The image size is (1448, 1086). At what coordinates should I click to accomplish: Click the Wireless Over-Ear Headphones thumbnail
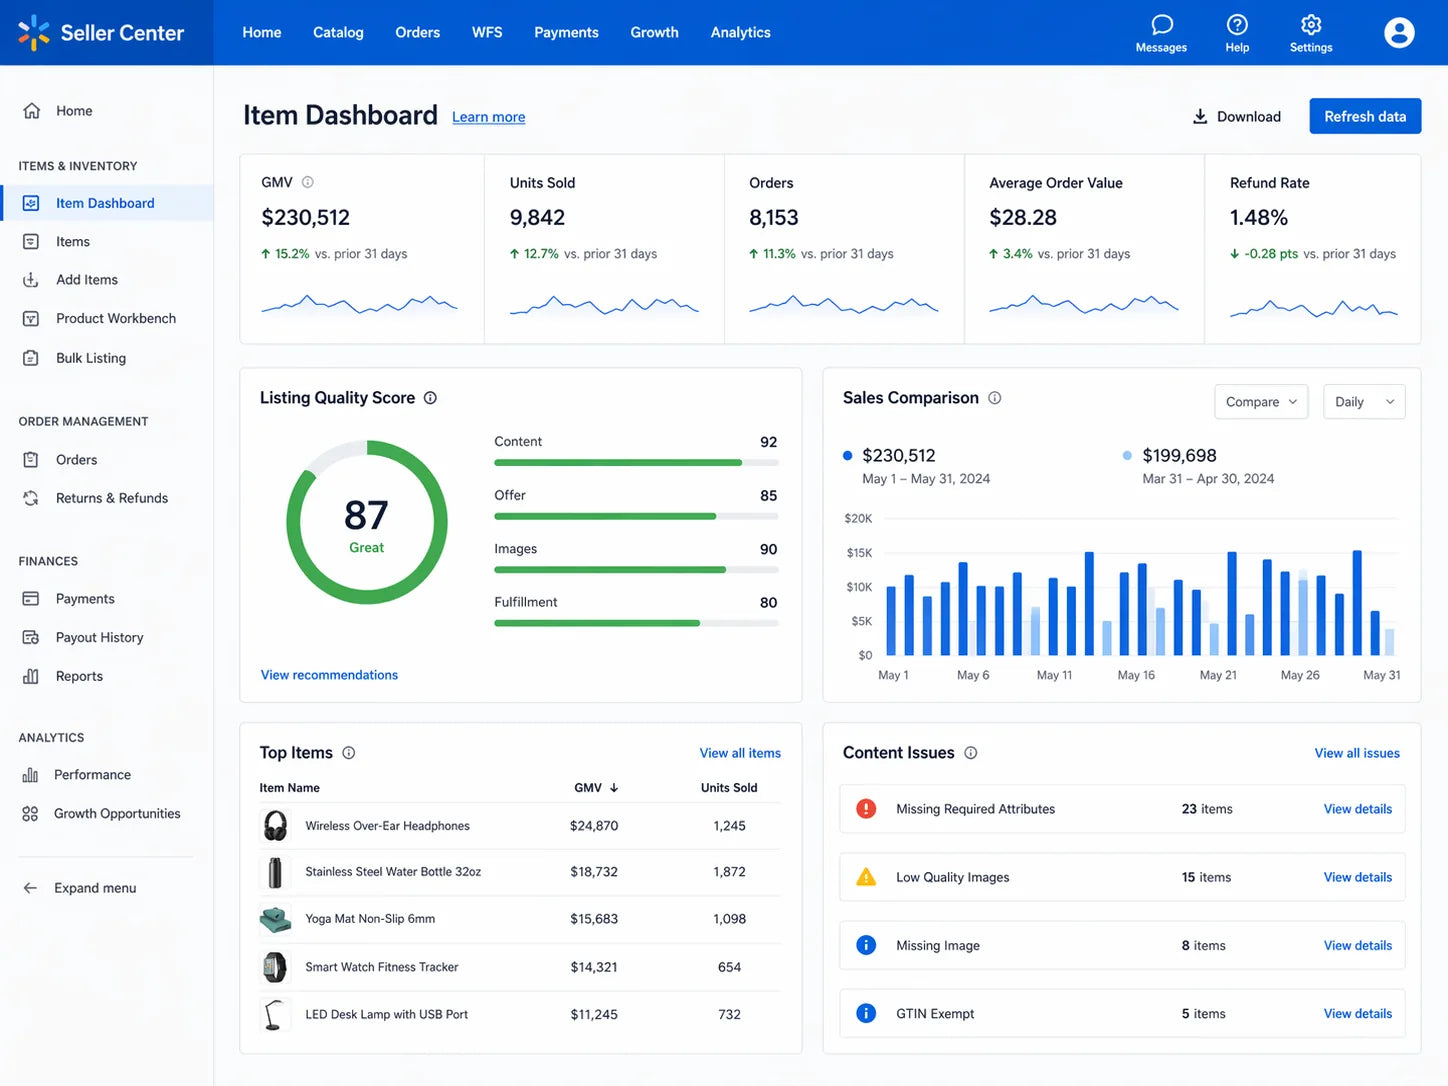click(275, 826)
